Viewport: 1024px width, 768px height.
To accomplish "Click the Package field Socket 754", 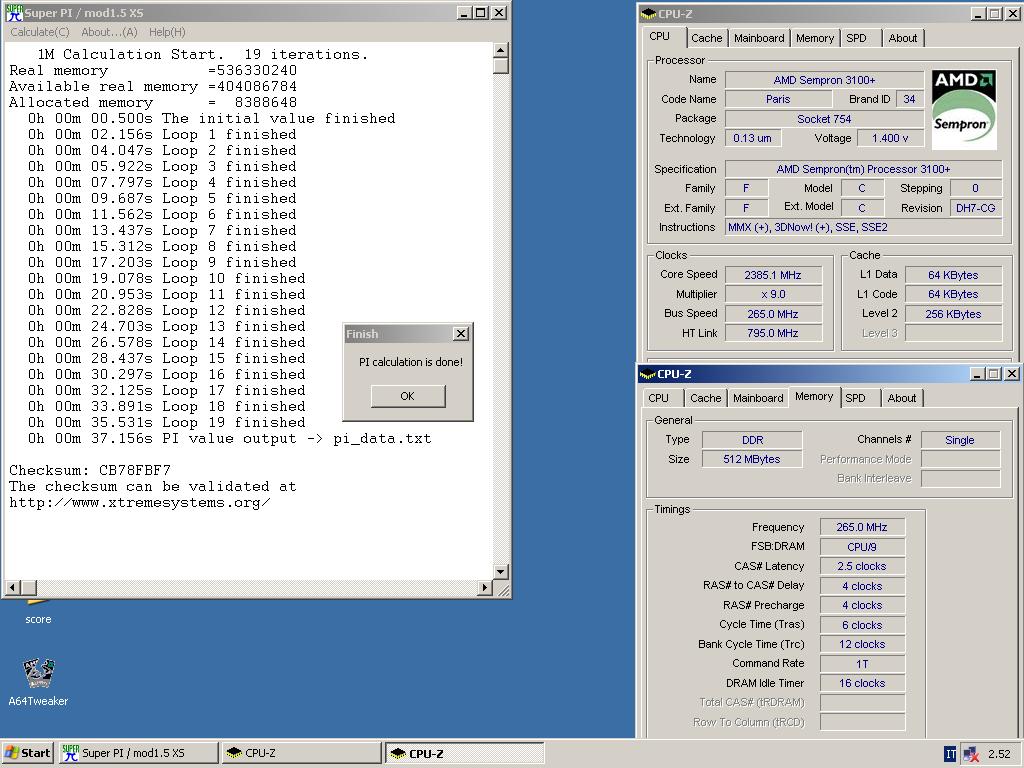I will (x=824, y=119).
